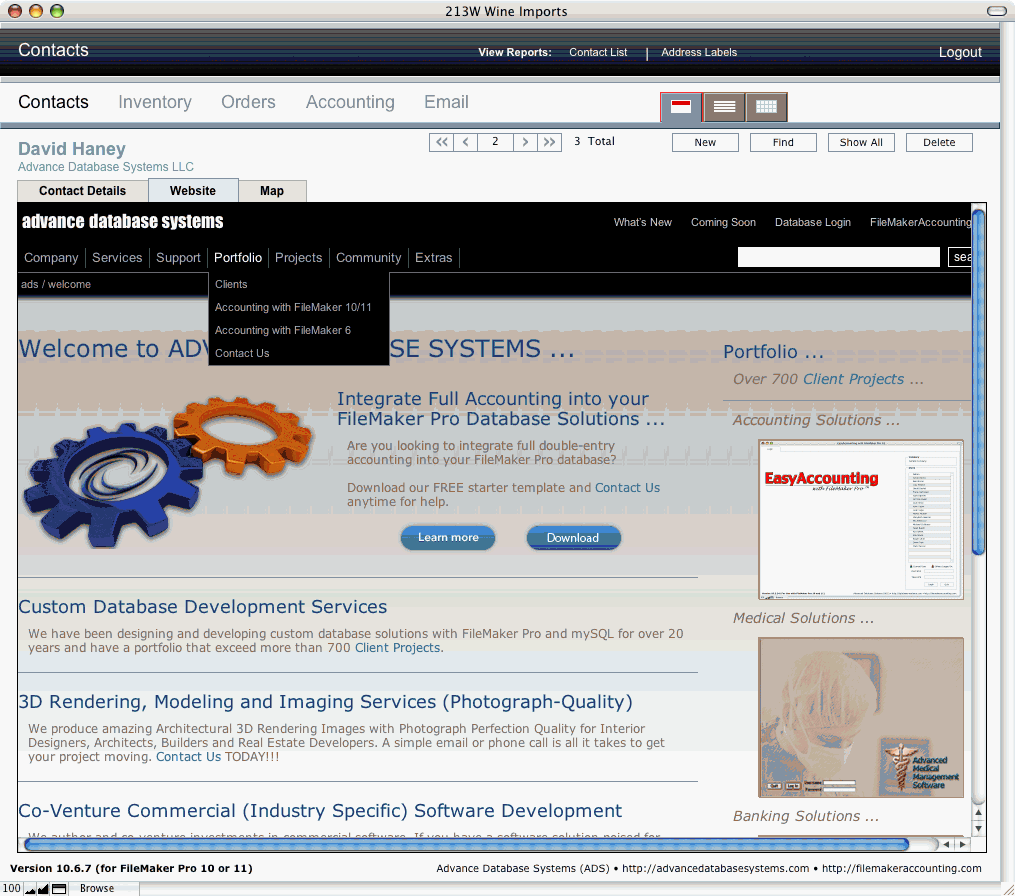Open the Portfolio website menu

(x=238, y=258)
